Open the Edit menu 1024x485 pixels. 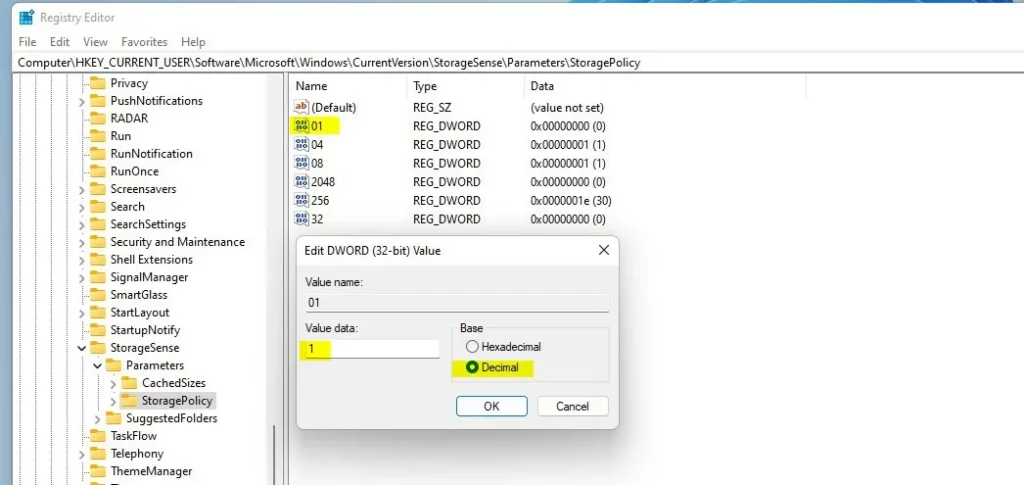coord(59,42)
